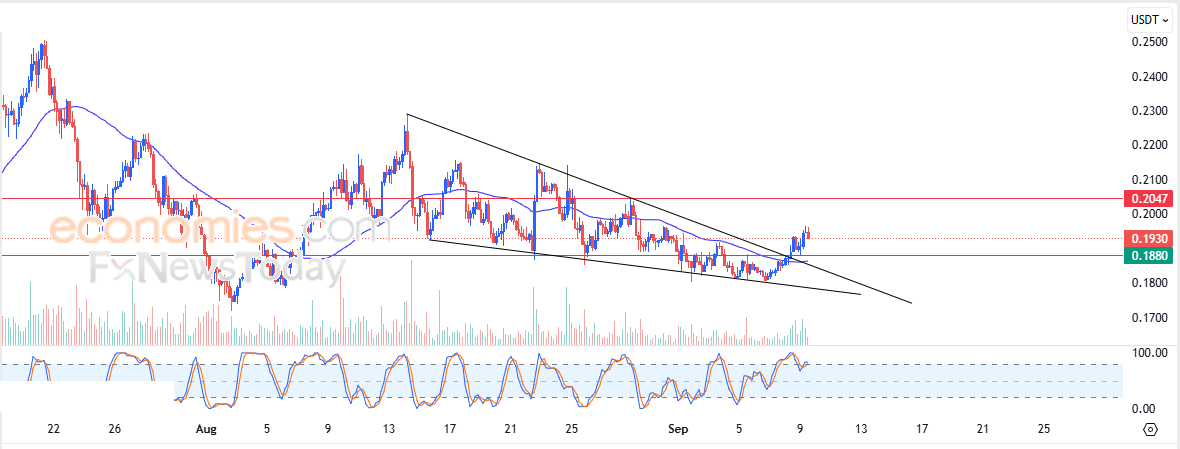
Task: Click the 26 date label on time axis
Action: 114,429
